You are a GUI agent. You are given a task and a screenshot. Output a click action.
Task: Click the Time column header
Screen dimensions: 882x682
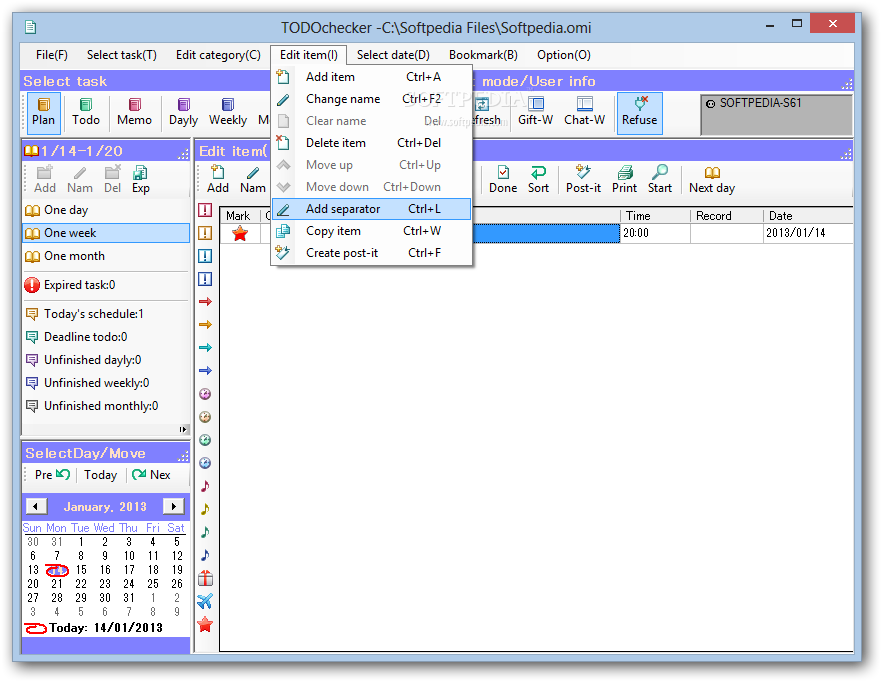point(655,216)
